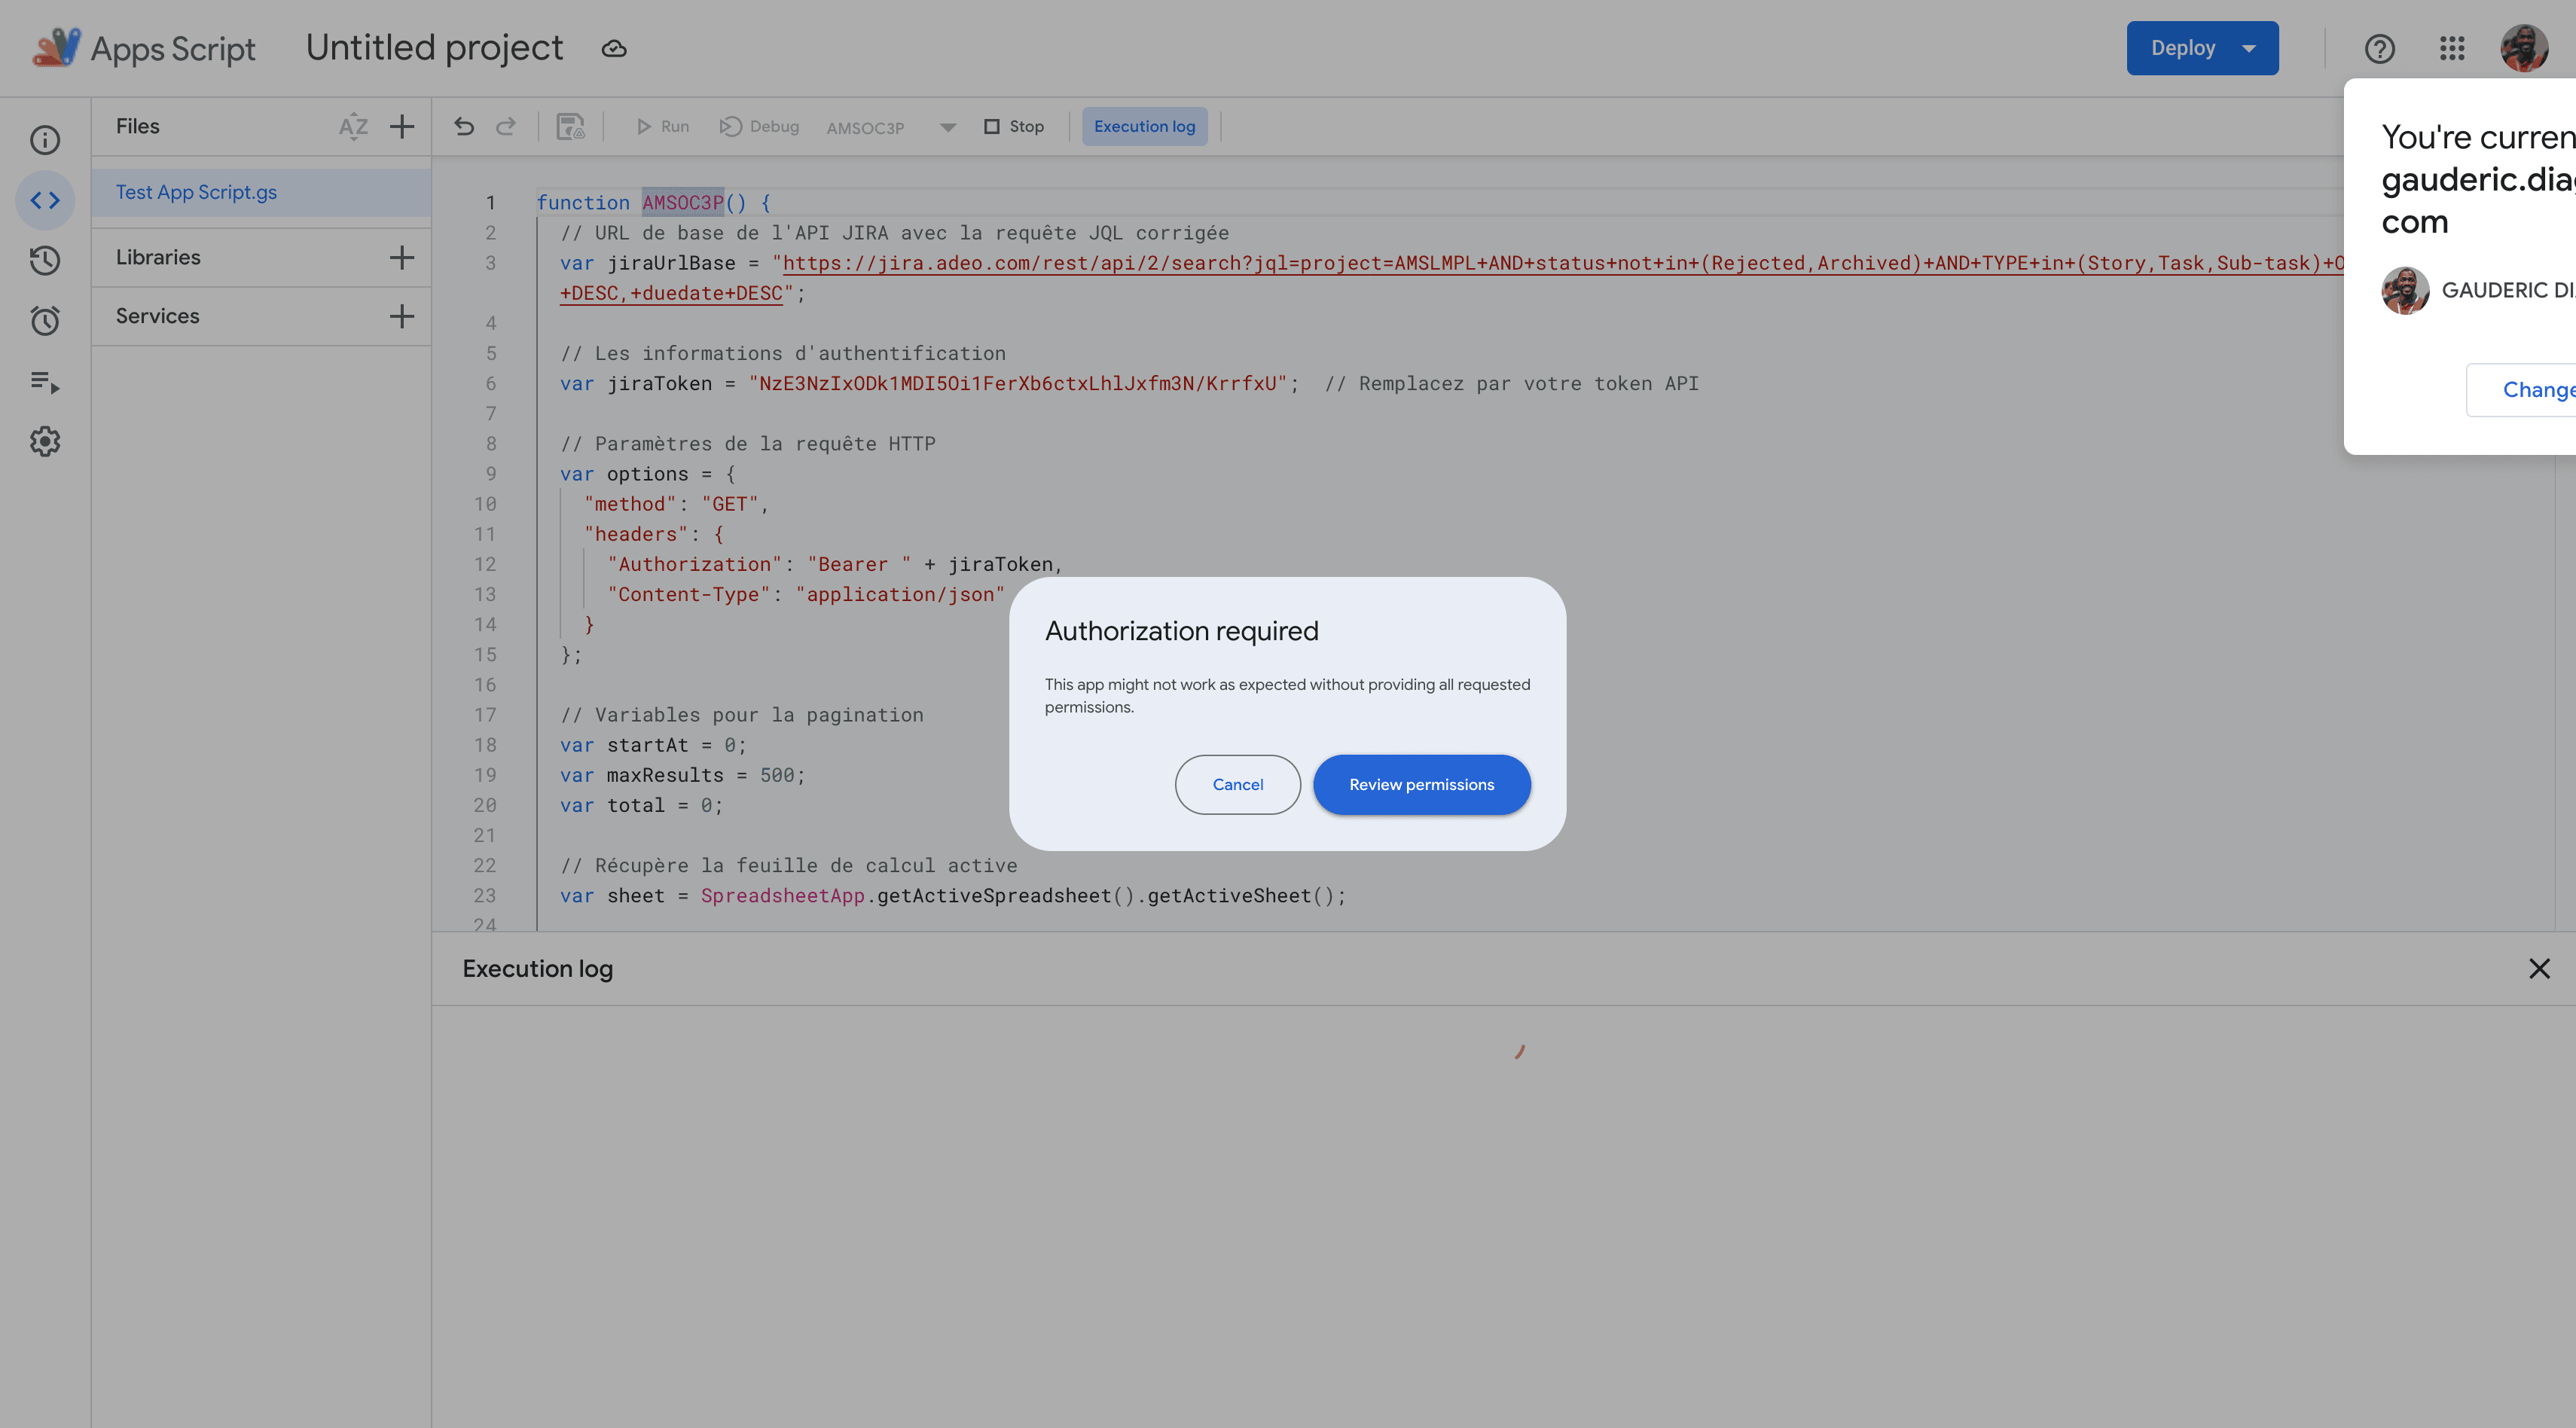Viewport: 2576px width, 1428px height.
Task: Open the Help question mark icon
Action: point(2379,48)
